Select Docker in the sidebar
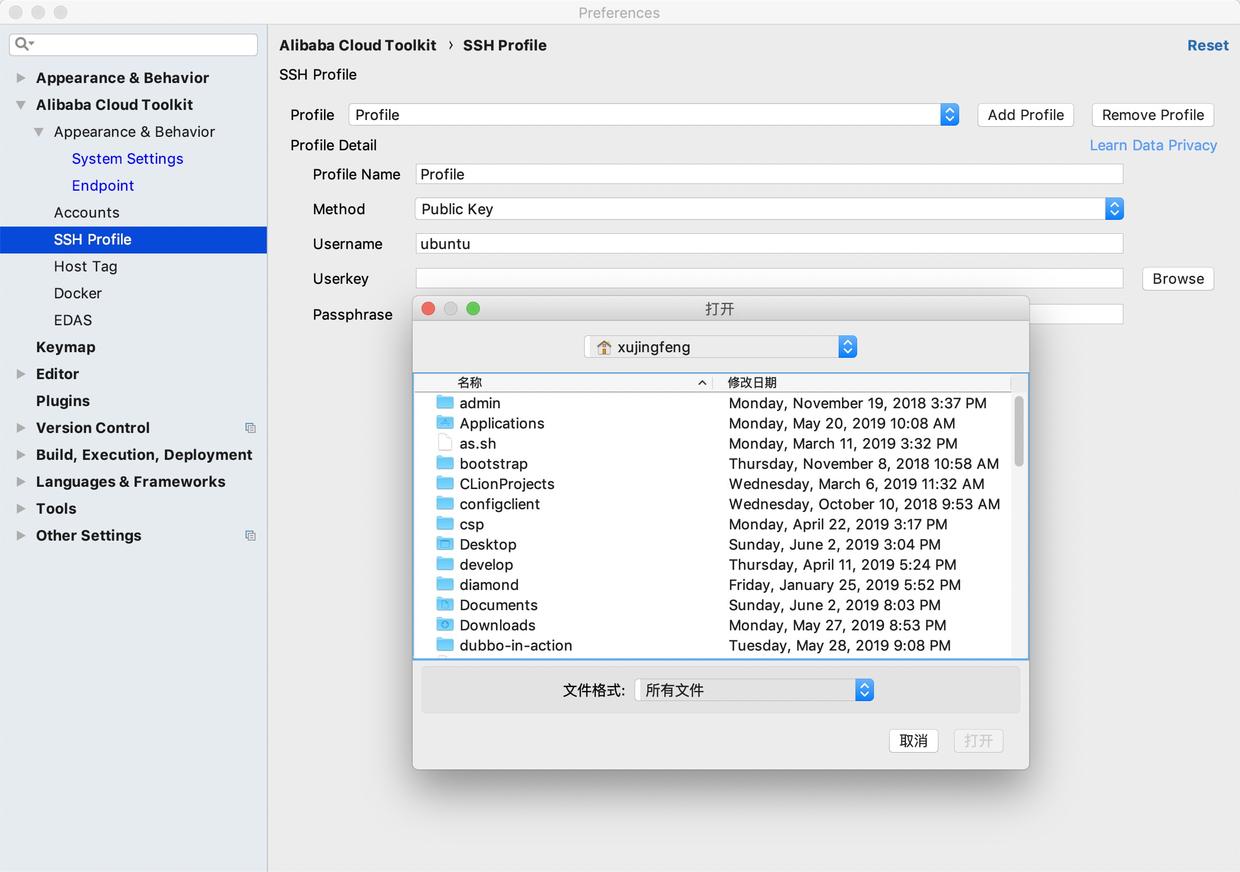The height and width of the screenshot is (872, 1240). coord(78,294)
